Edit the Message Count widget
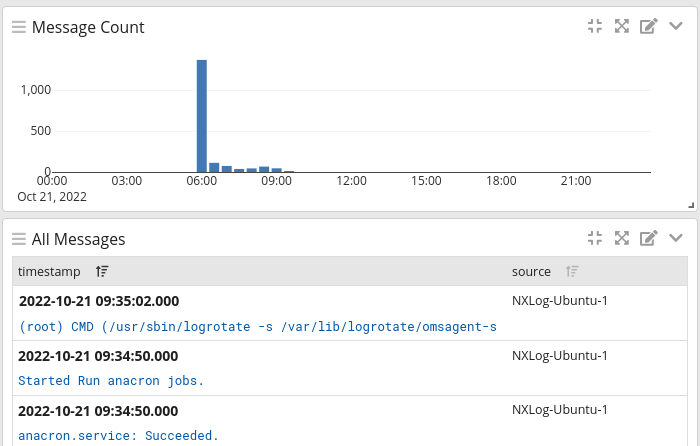This screenshot has width=700, height=446. pyautogui.click(x=648, y=26)
